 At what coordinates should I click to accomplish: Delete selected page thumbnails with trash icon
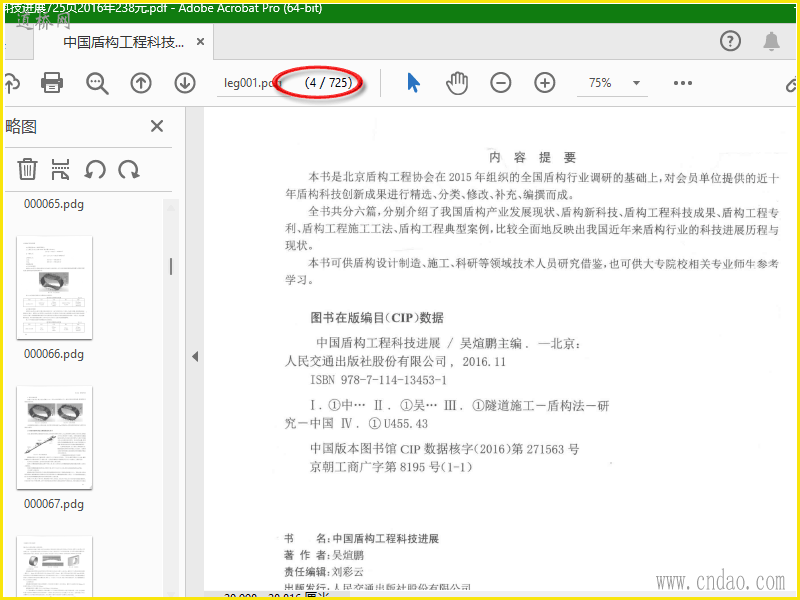point(27,169)
